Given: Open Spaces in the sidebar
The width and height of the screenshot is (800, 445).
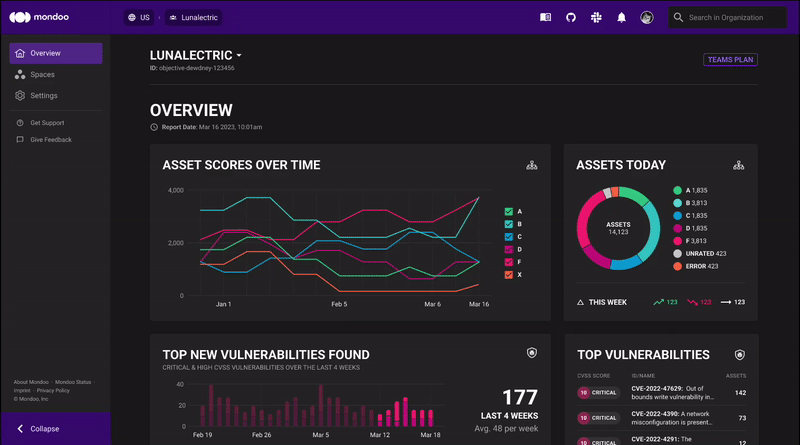Looking at the screenshot, I should (42, 74).
